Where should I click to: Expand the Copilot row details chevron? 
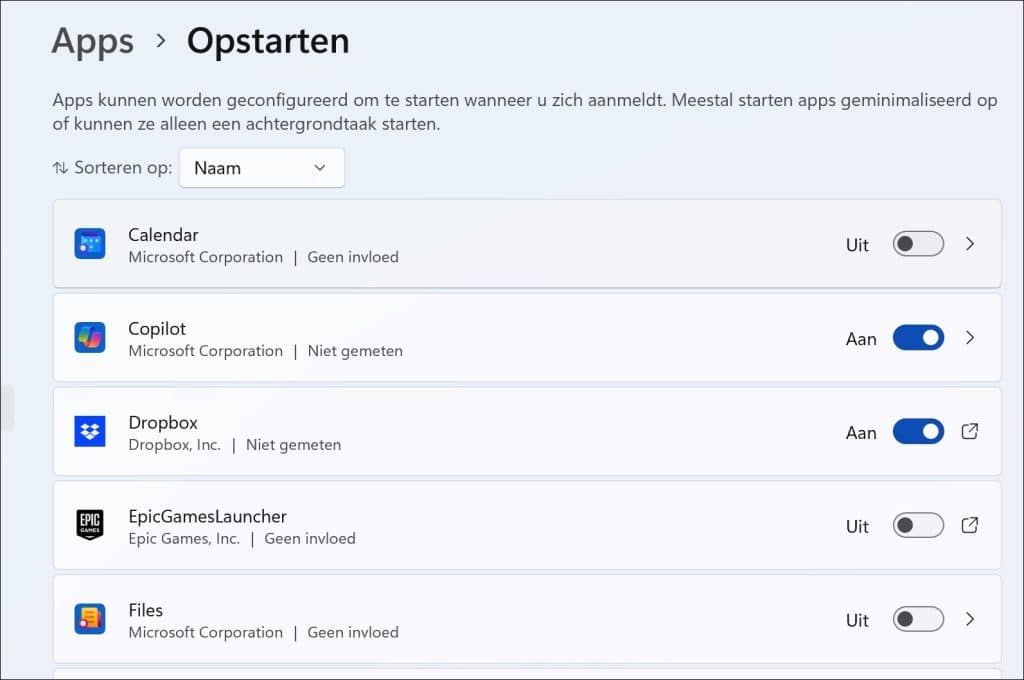[x=969, y=337]
